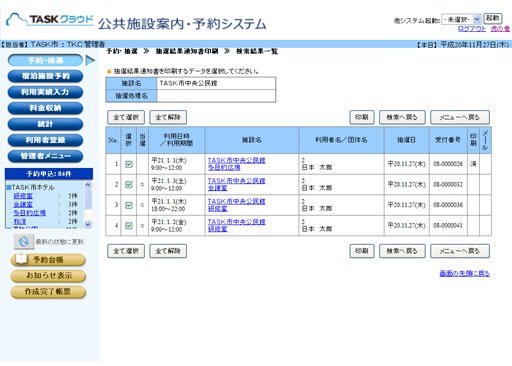The width and height of the screenshot is (512, 366).
Task: Click the 済 printed mark in row 1
Action: 473,164
